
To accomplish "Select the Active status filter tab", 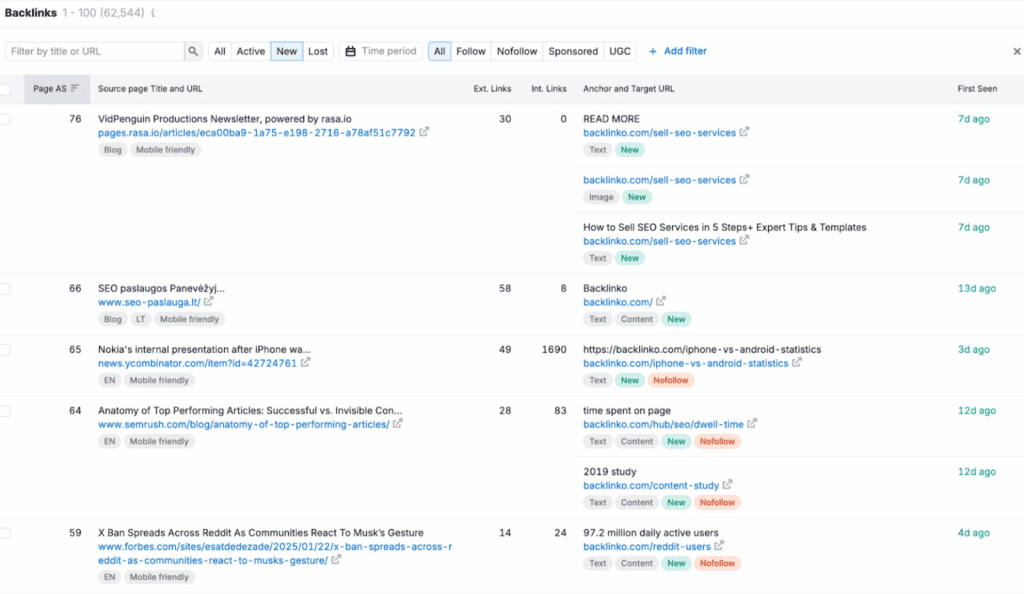I will (x=251, y=51).
